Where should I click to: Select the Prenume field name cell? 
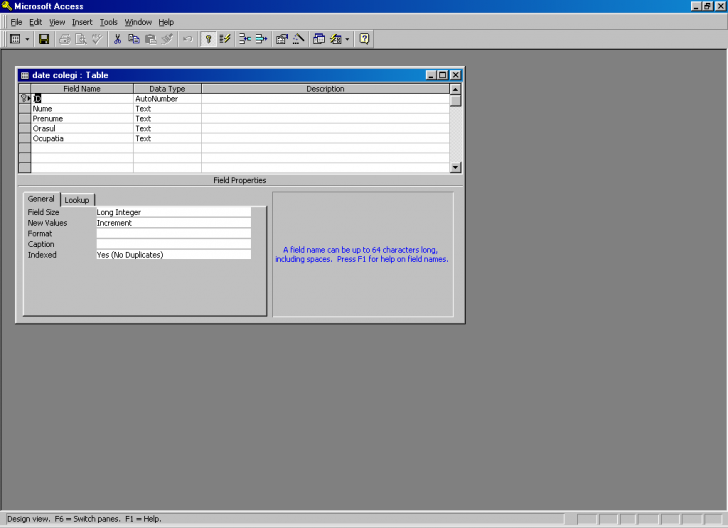tap(82, 118)
